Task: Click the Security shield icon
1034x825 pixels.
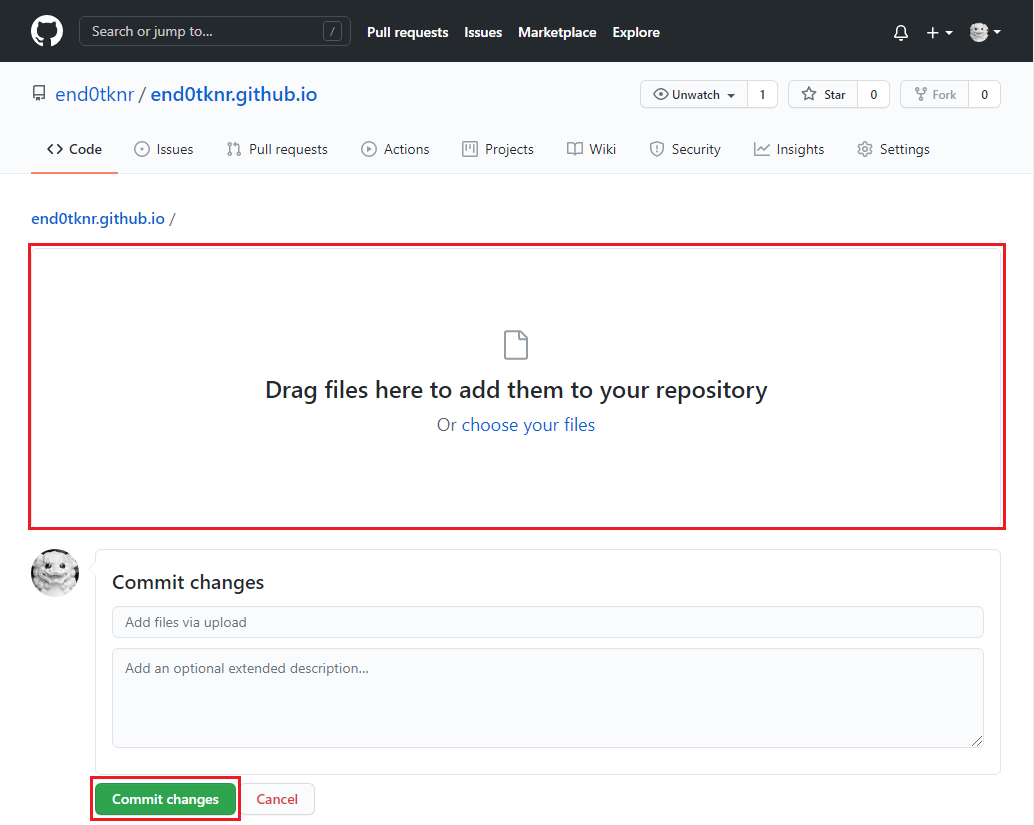Action: [x=656, y=150]
